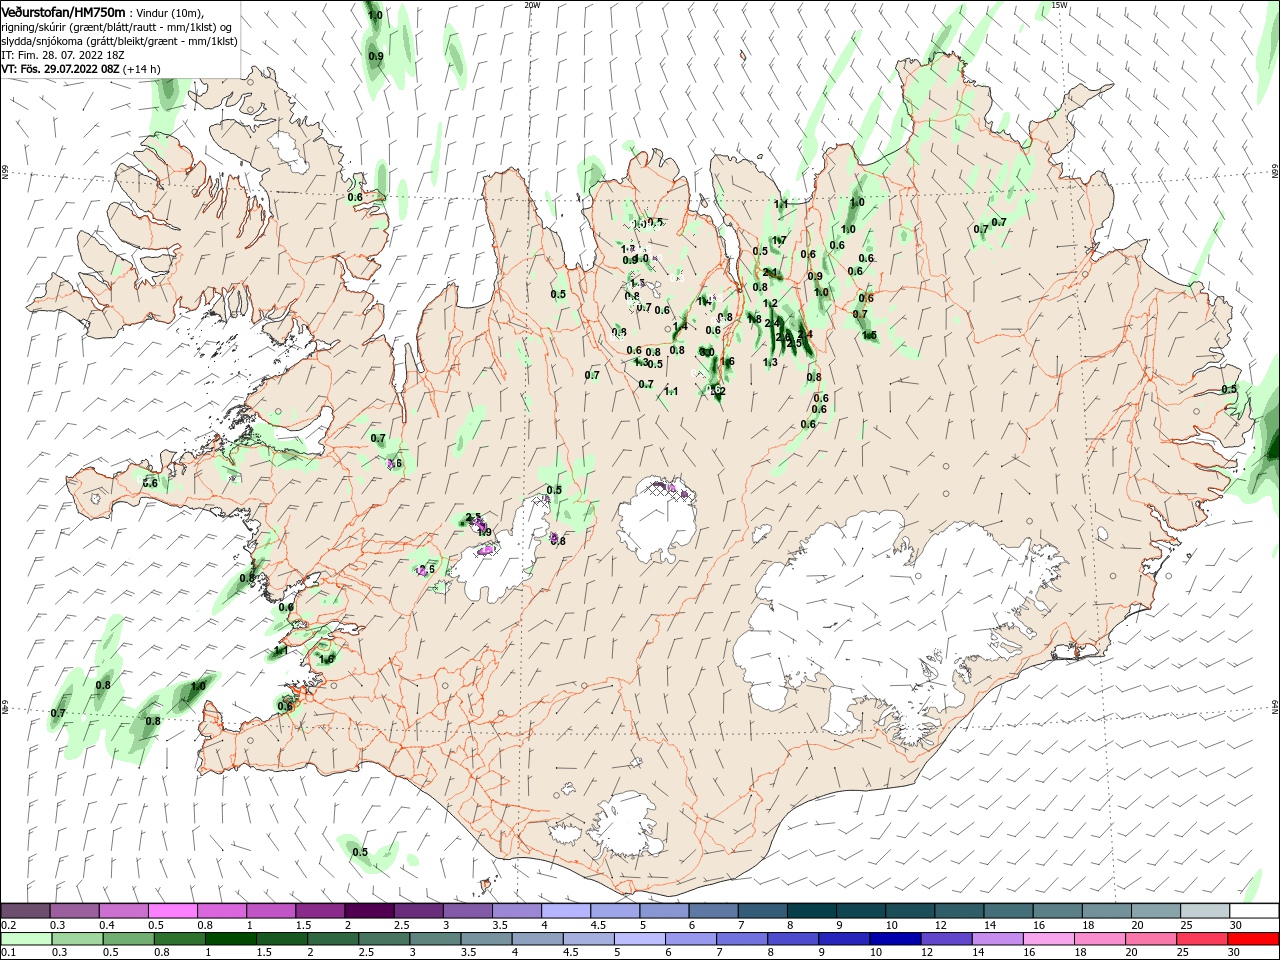This screenshot has width=1280, height=960.
Task: Click the 0.5 value at the east coast
Action: point(1229,389)
